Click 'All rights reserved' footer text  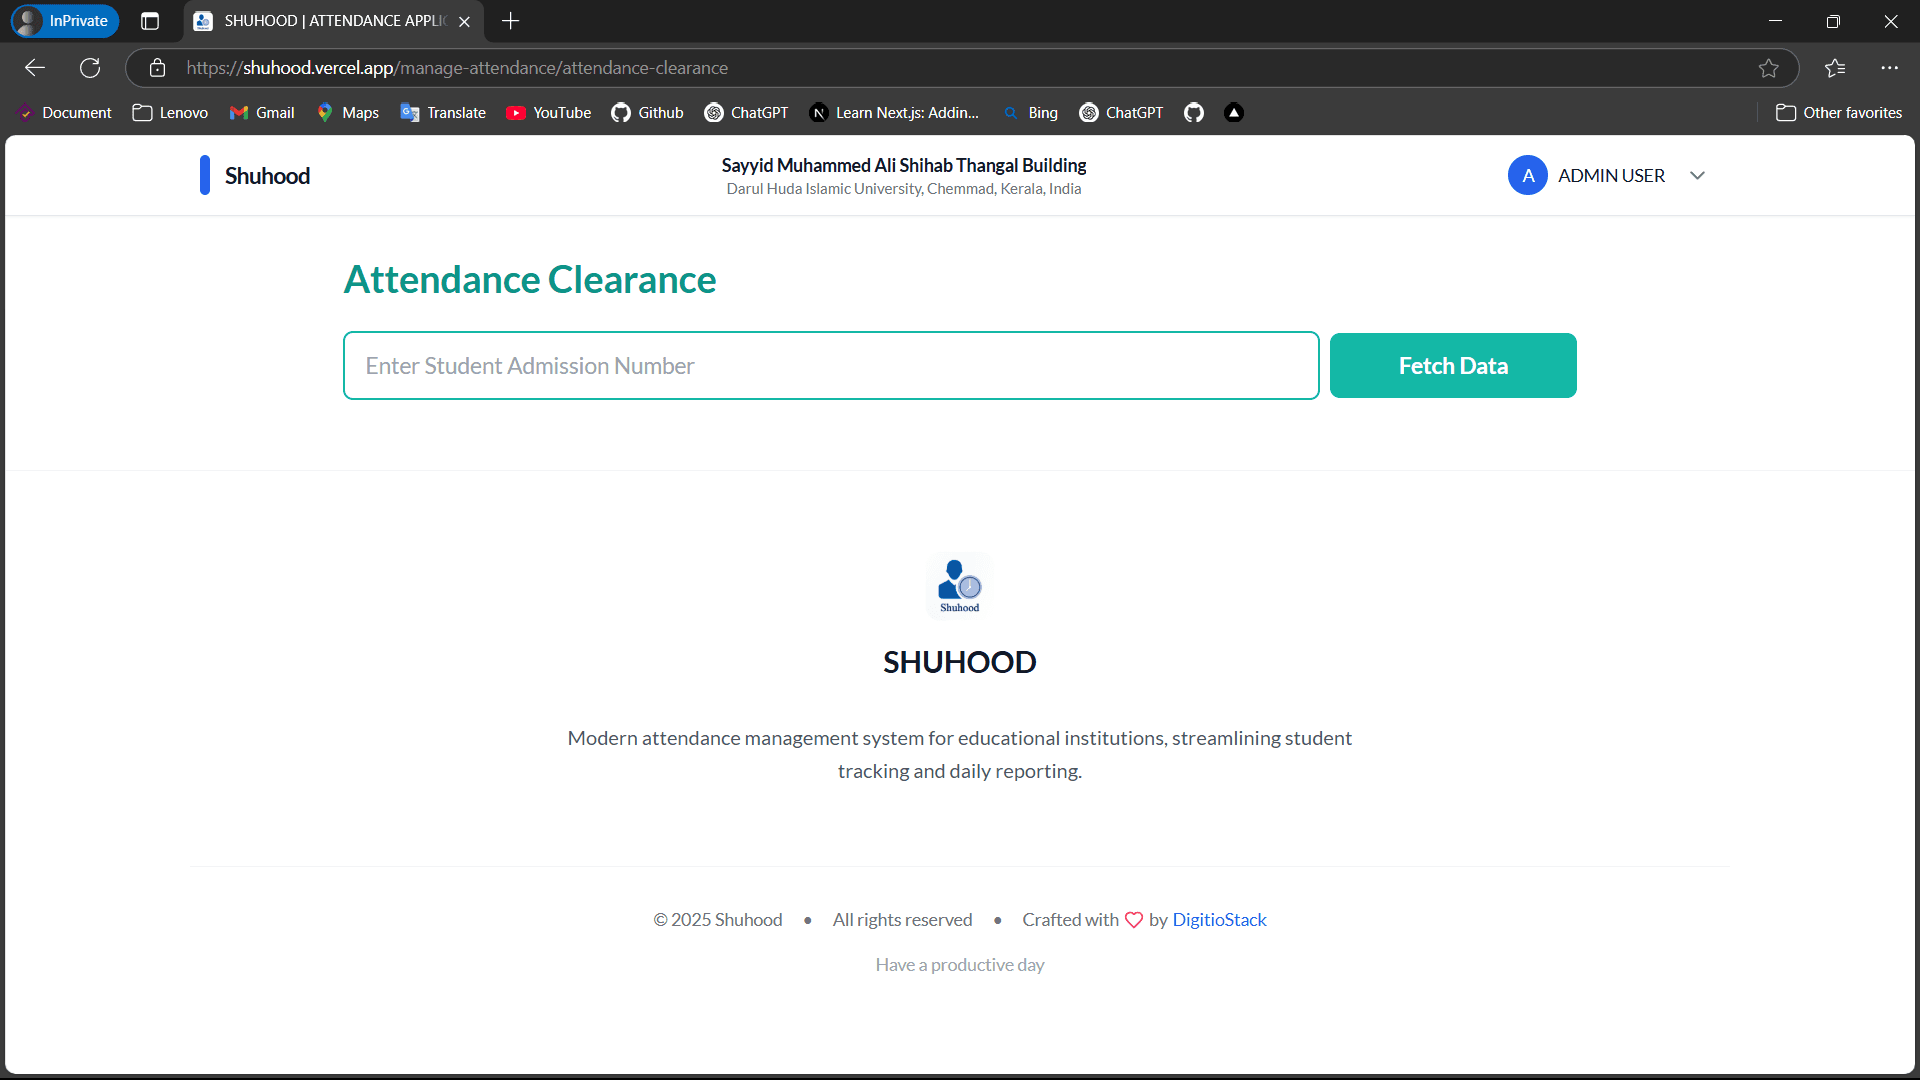[902, 920]
